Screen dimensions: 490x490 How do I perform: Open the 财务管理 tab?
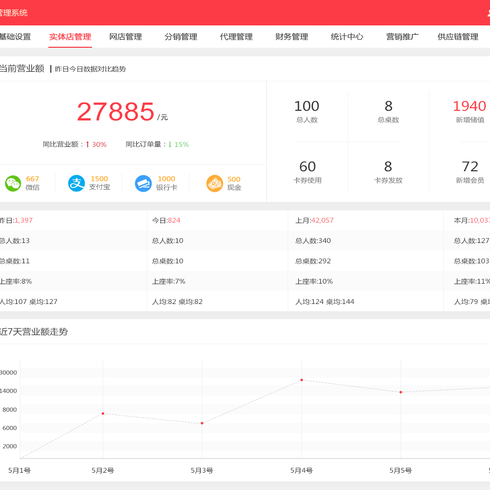292,37
